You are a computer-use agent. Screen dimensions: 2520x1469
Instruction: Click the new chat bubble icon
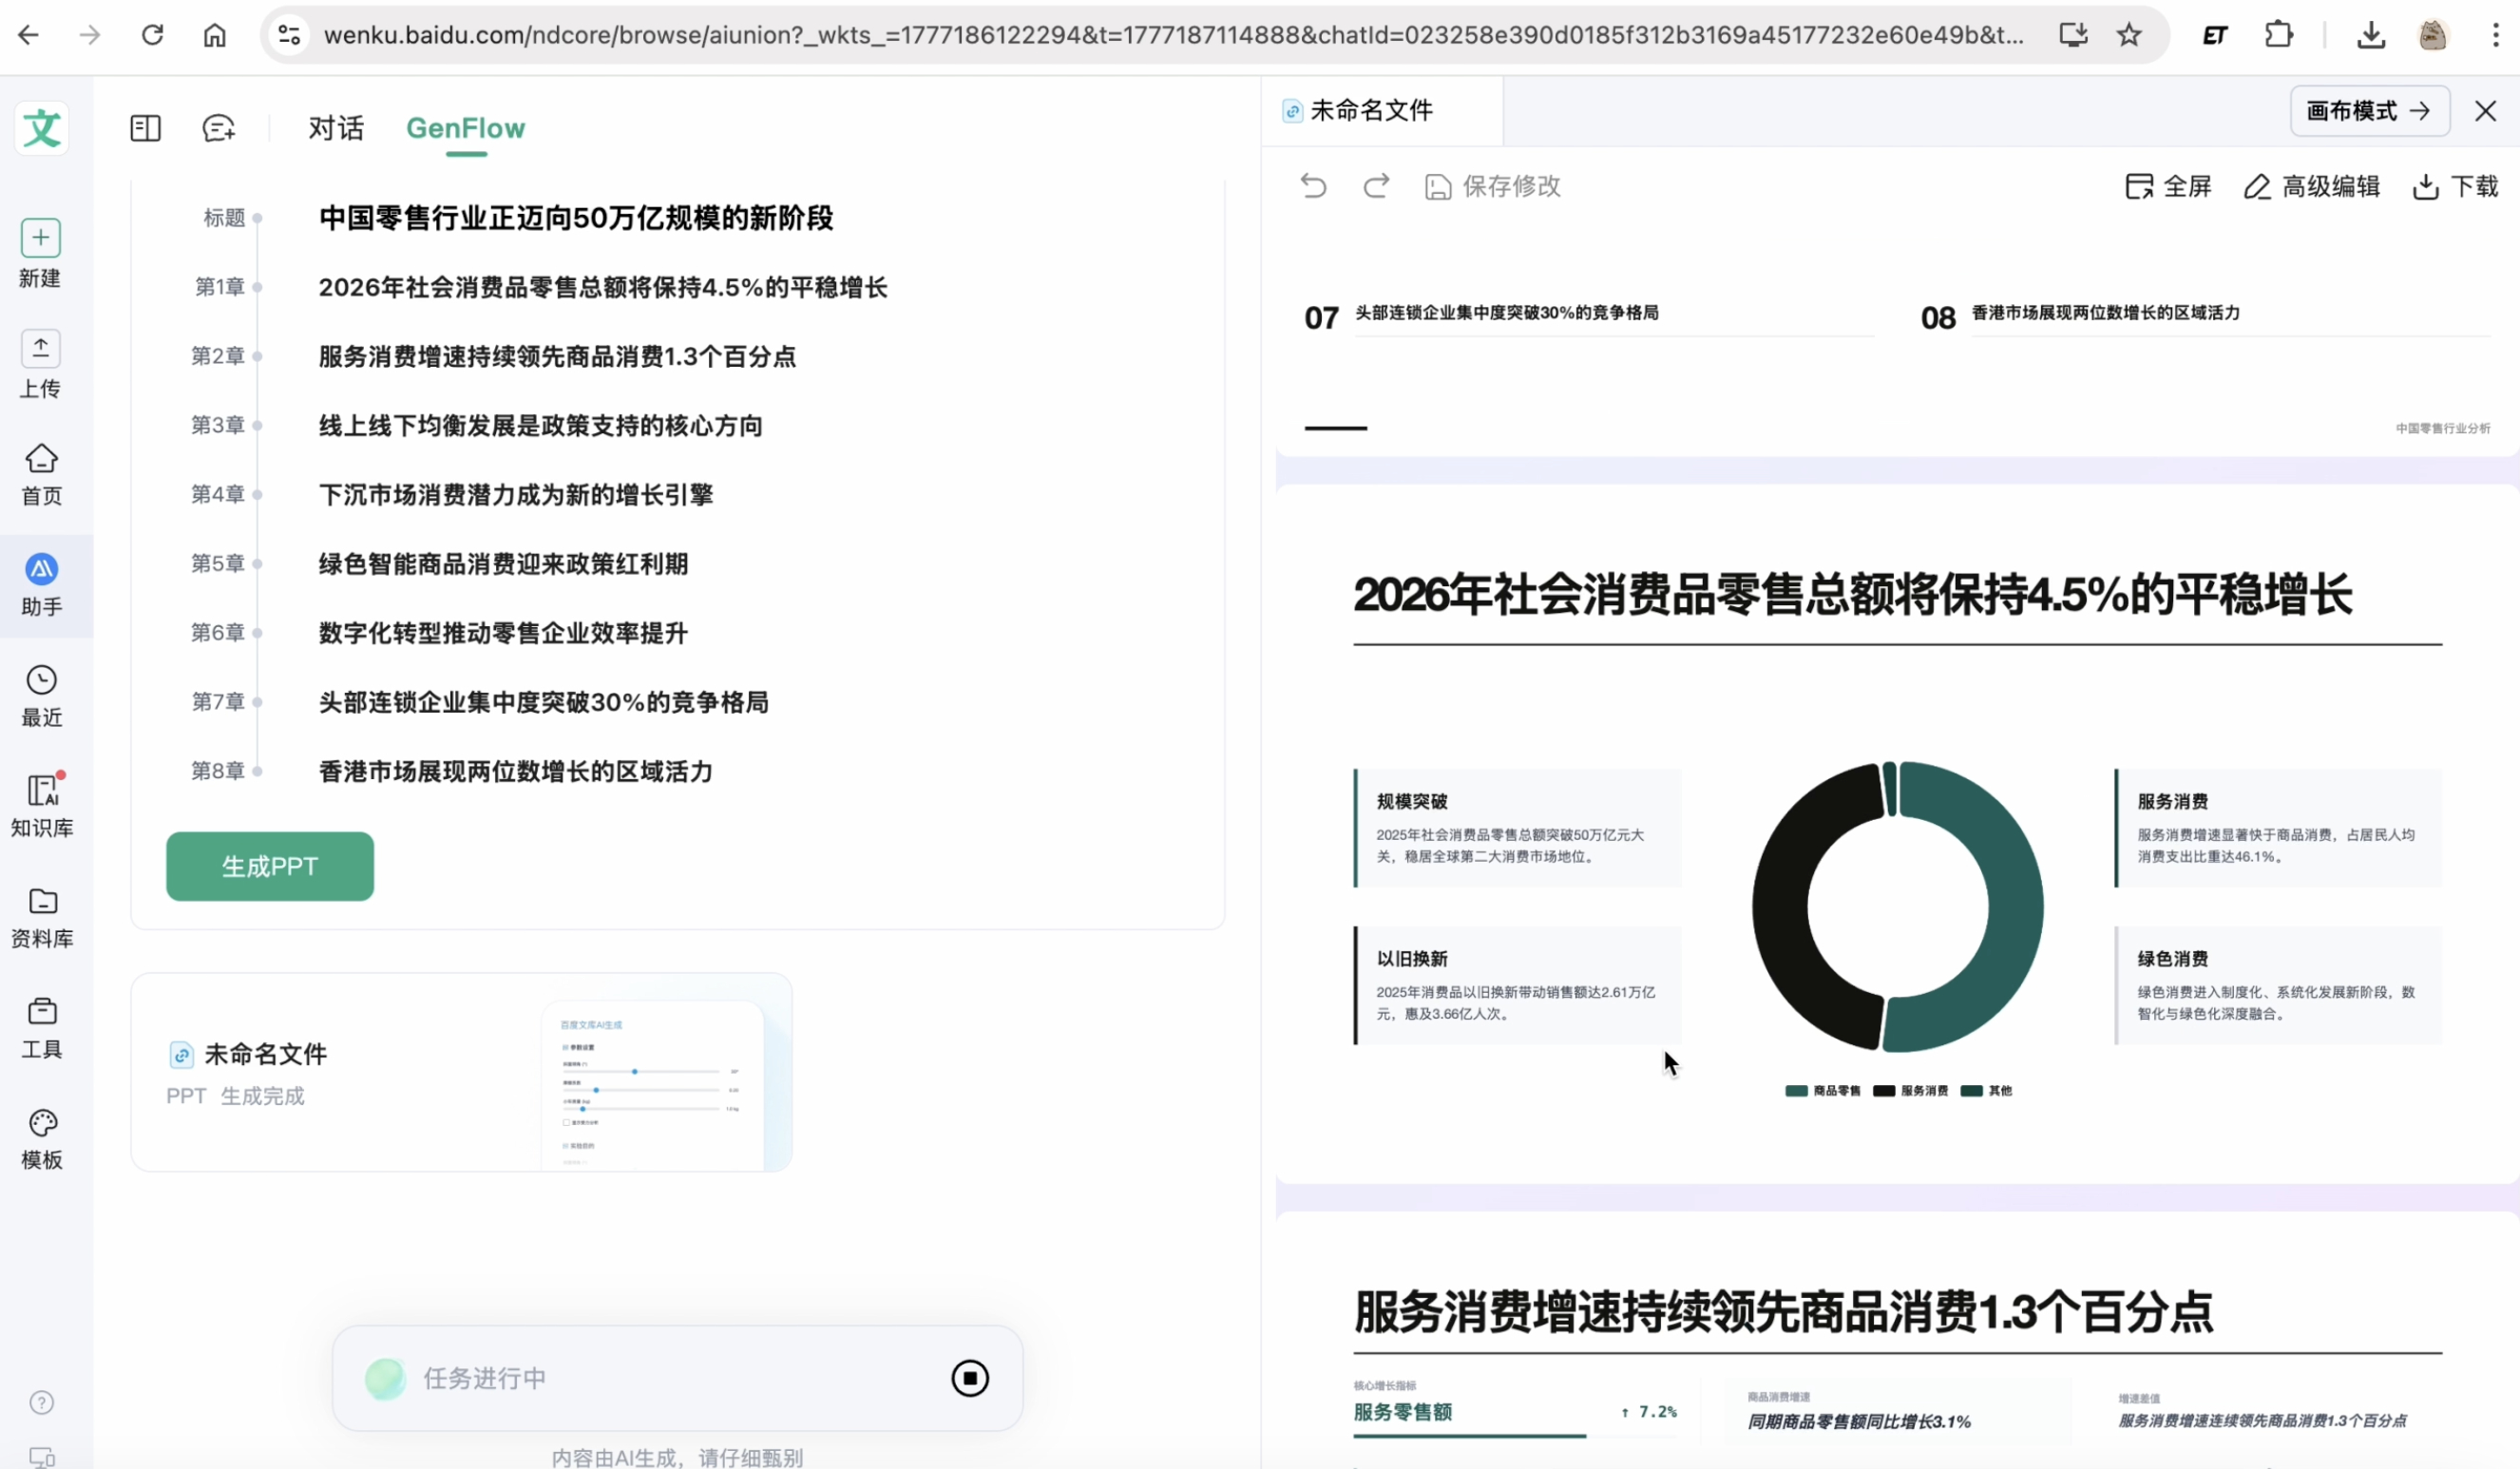218,128
